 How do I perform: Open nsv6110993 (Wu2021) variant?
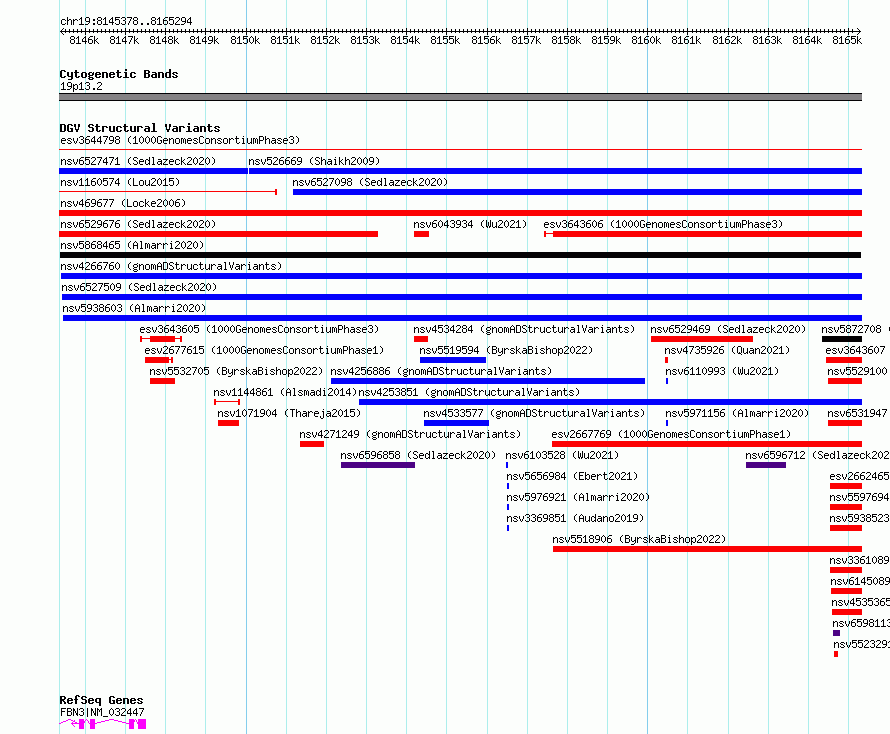point(722,371)
